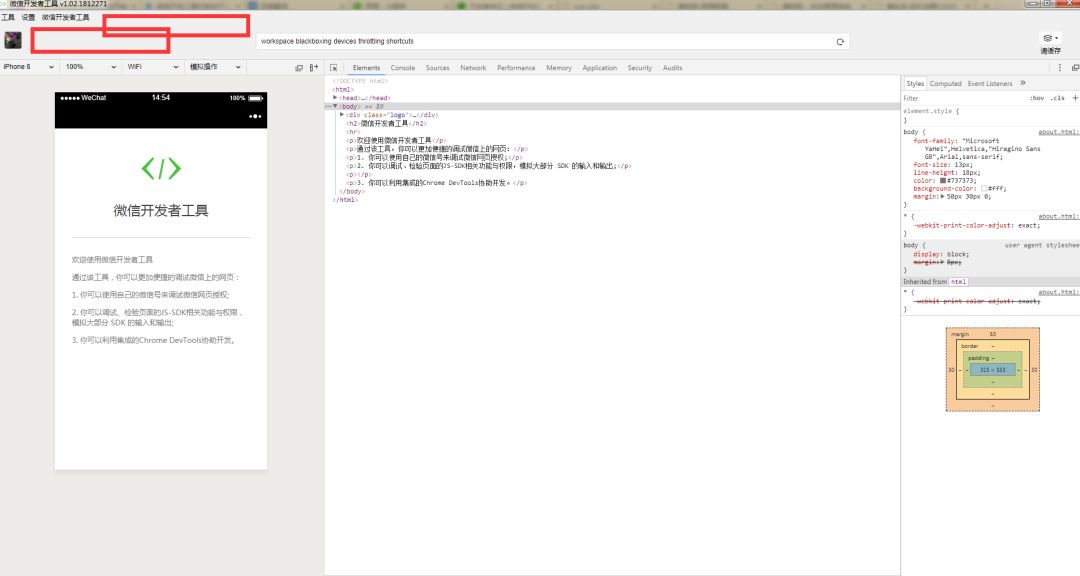Click the detach simulator window icon

pos(299,68)
